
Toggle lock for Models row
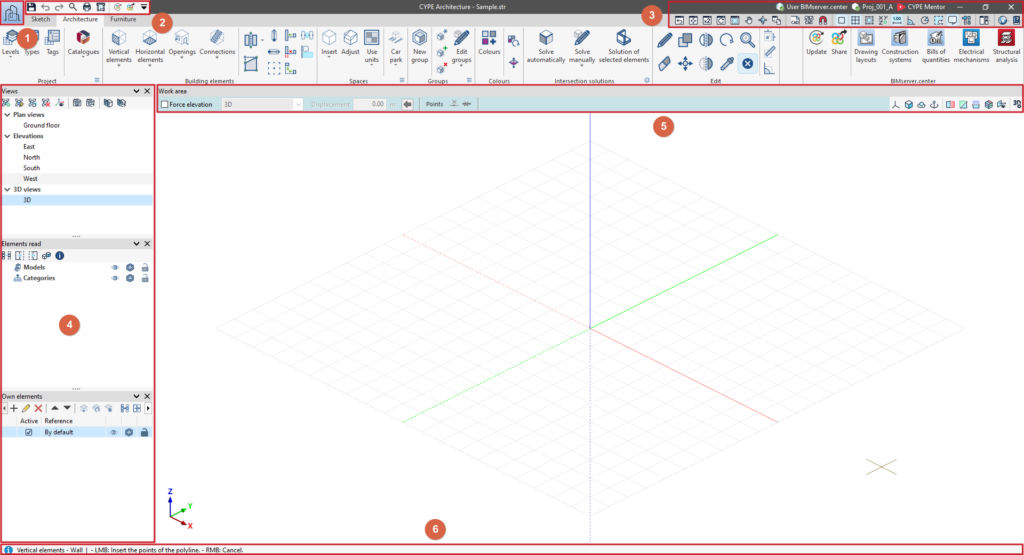pyautogui.click(x=145, y=268)
